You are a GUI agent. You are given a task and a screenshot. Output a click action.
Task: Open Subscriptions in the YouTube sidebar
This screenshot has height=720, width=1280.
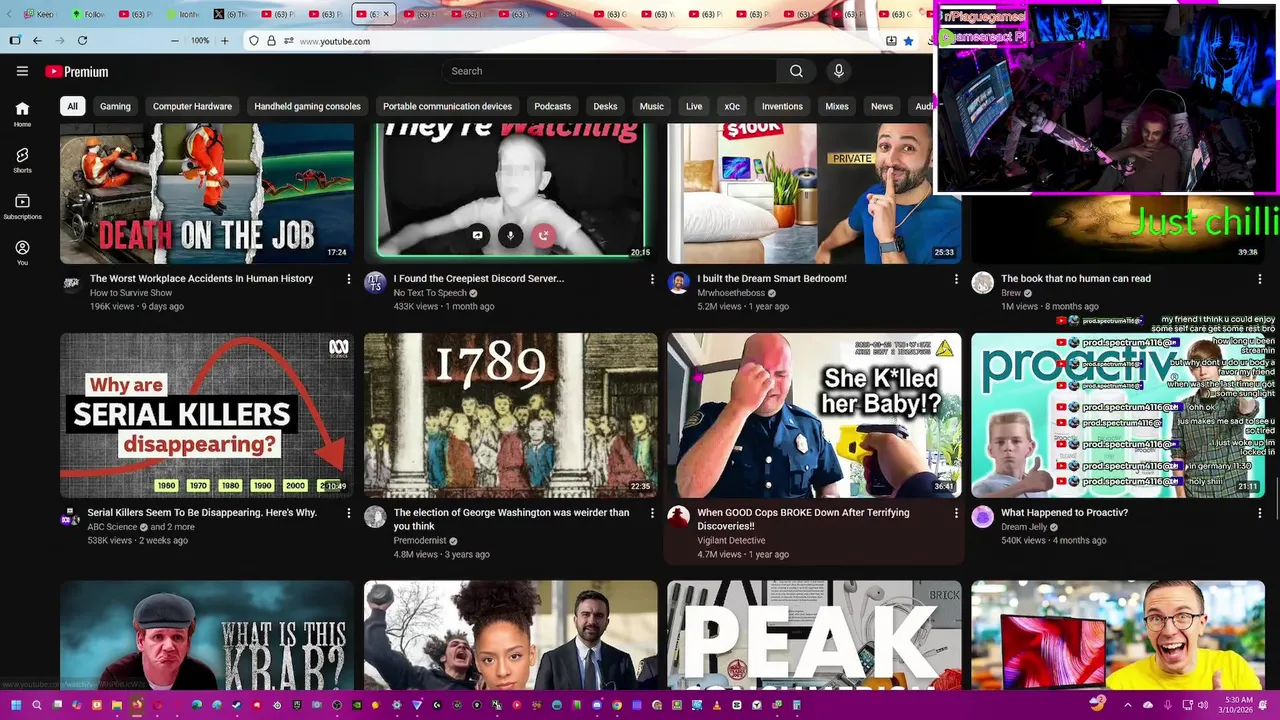(x=22, y=207)
